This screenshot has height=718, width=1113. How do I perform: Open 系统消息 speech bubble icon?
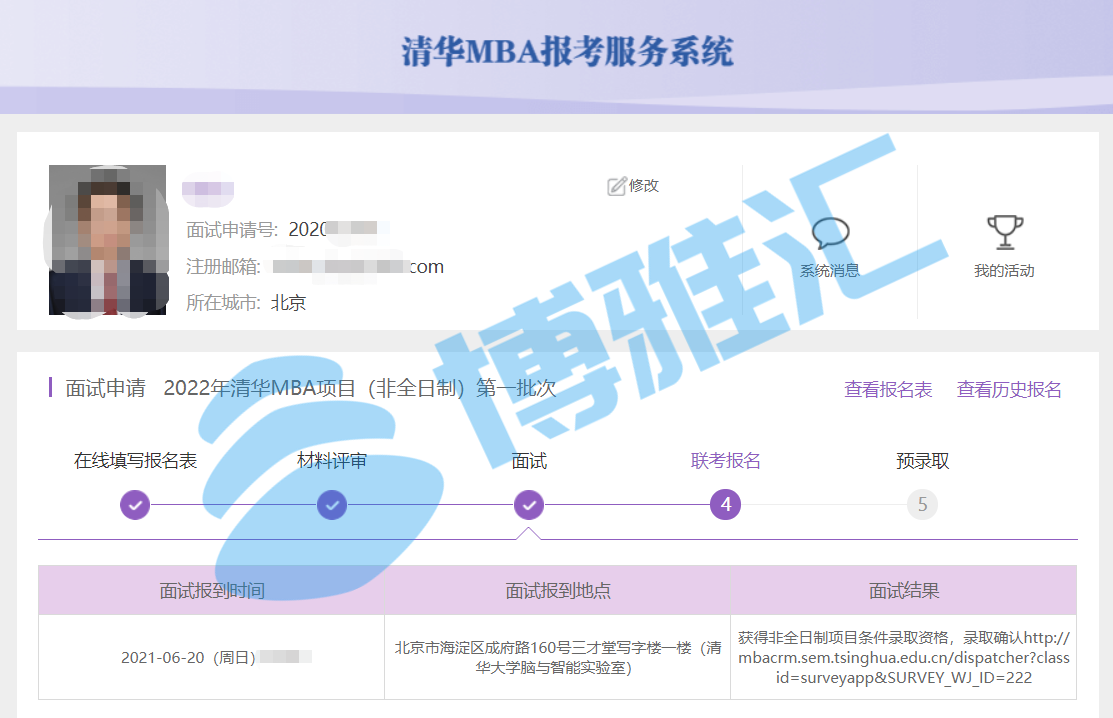(x=830, y=233)
